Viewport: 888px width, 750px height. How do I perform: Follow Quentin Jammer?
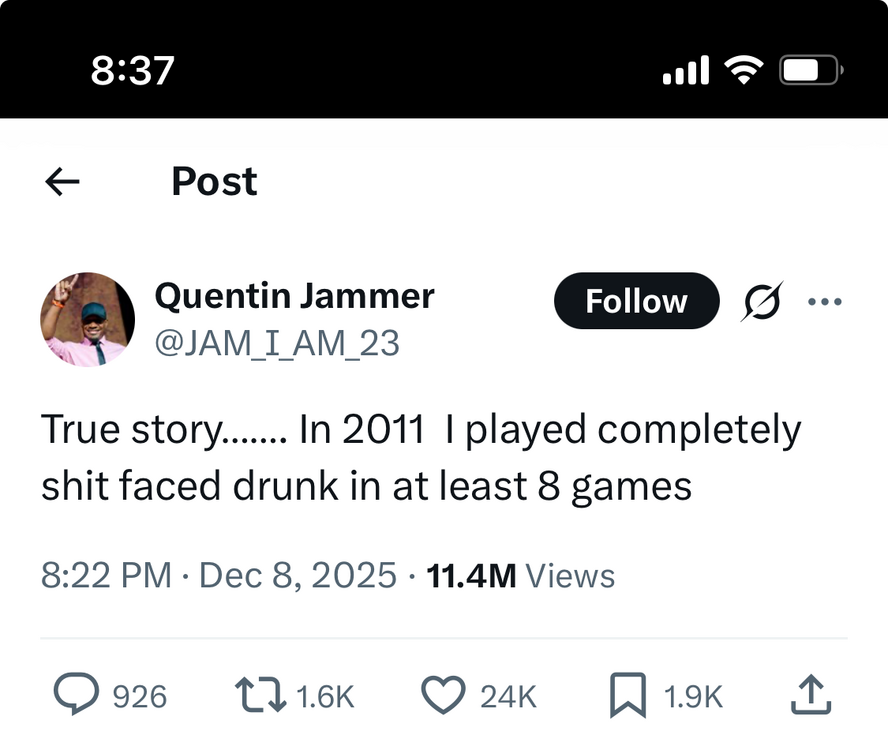pos(636,301)
